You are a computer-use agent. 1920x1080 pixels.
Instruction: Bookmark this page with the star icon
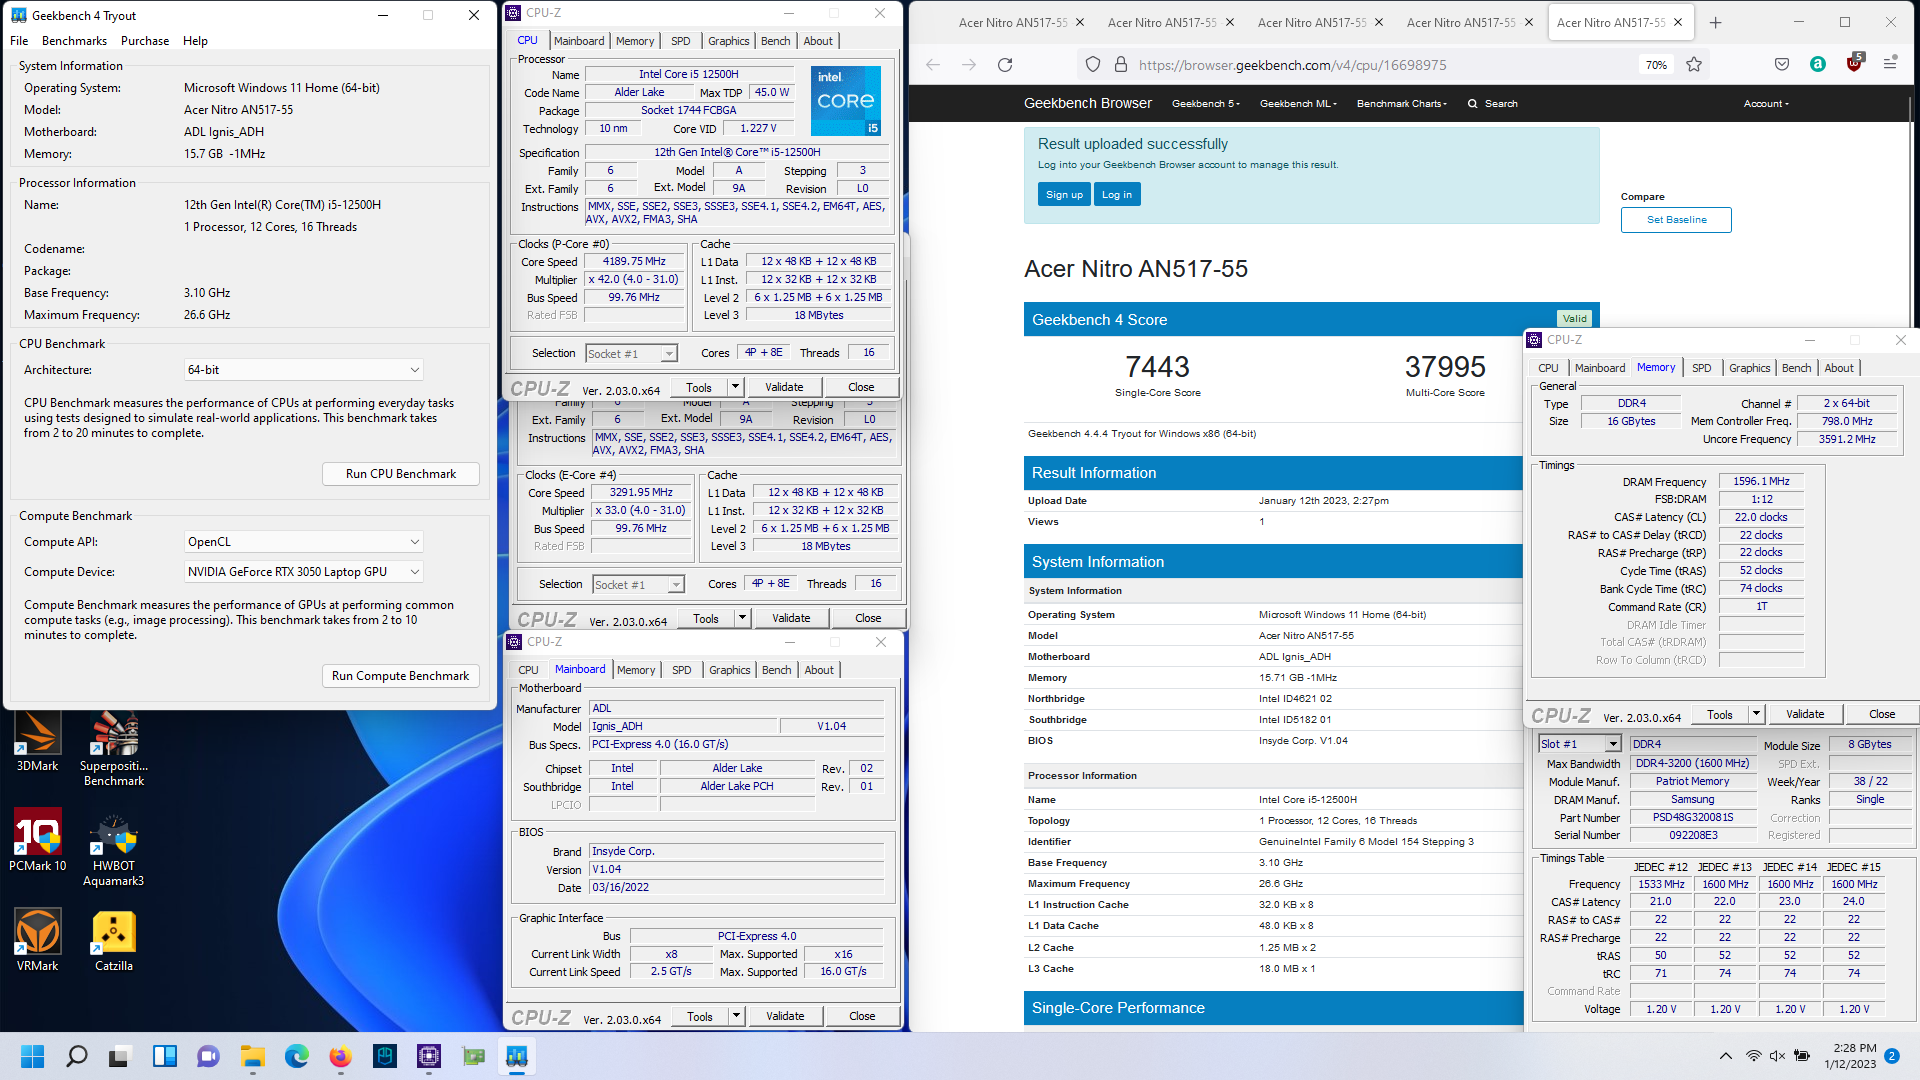pos(1694,65)
